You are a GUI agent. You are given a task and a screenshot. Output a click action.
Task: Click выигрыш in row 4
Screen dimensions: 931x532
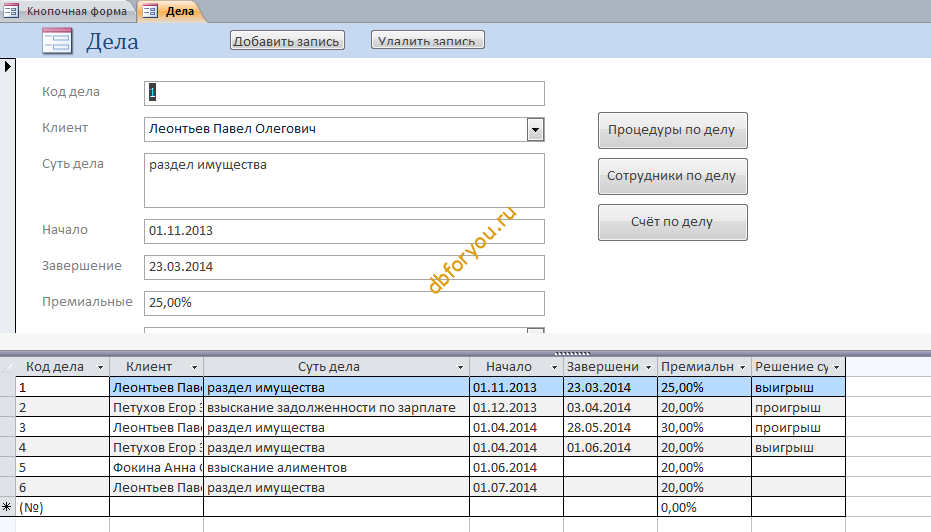(799, 447)
